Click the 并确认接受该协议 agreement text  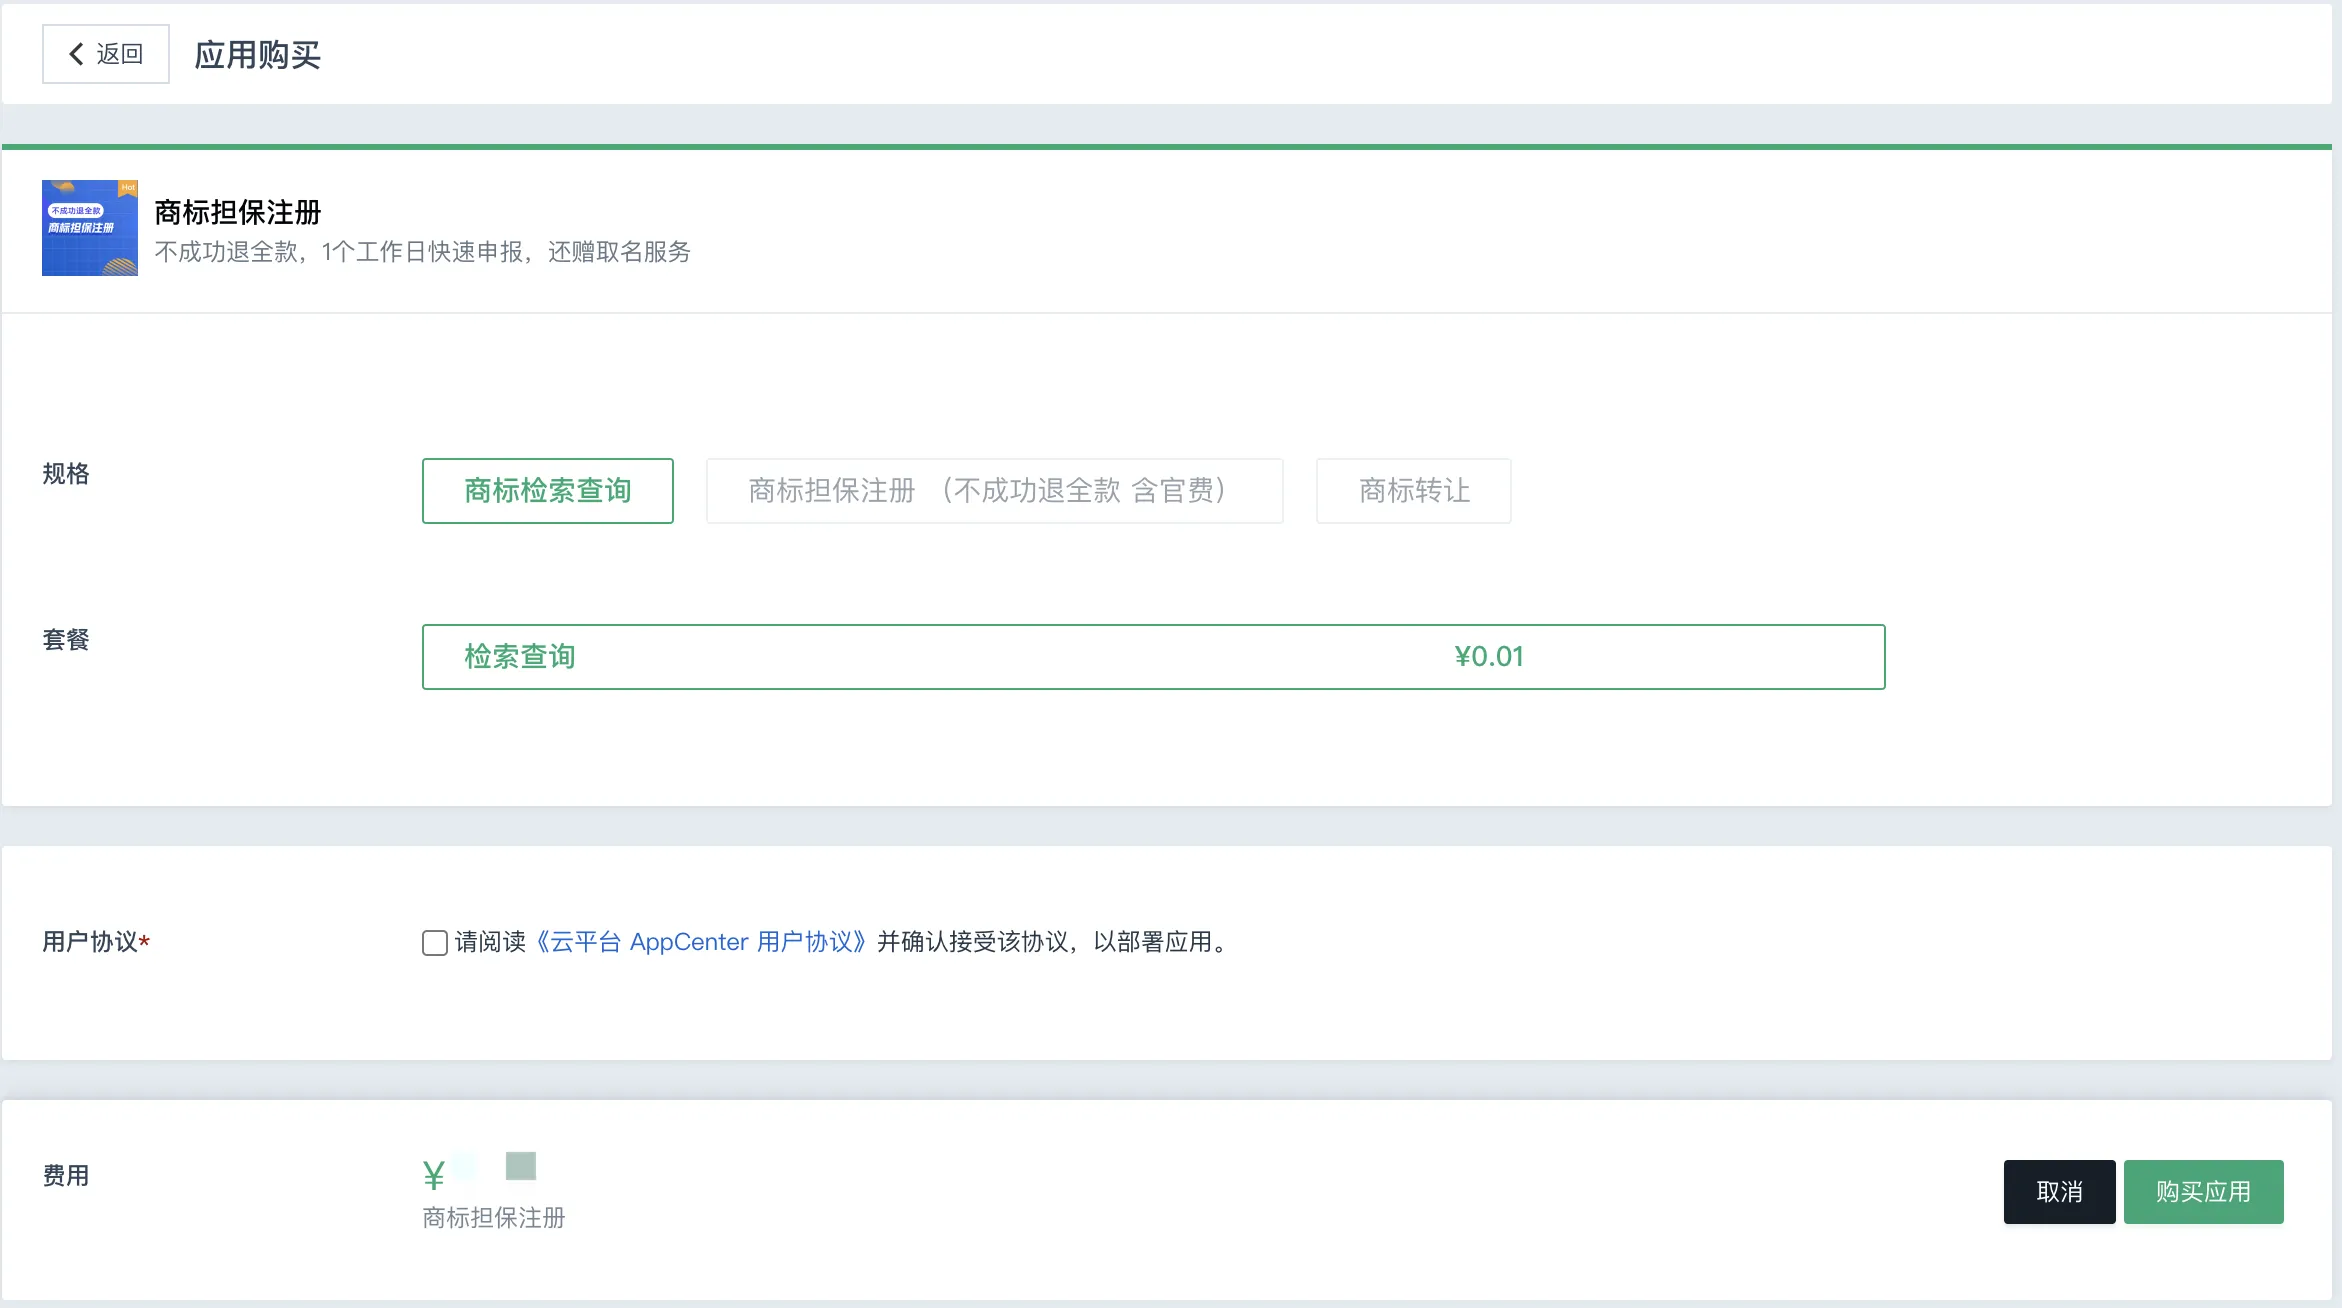click(x=974, y=942)
